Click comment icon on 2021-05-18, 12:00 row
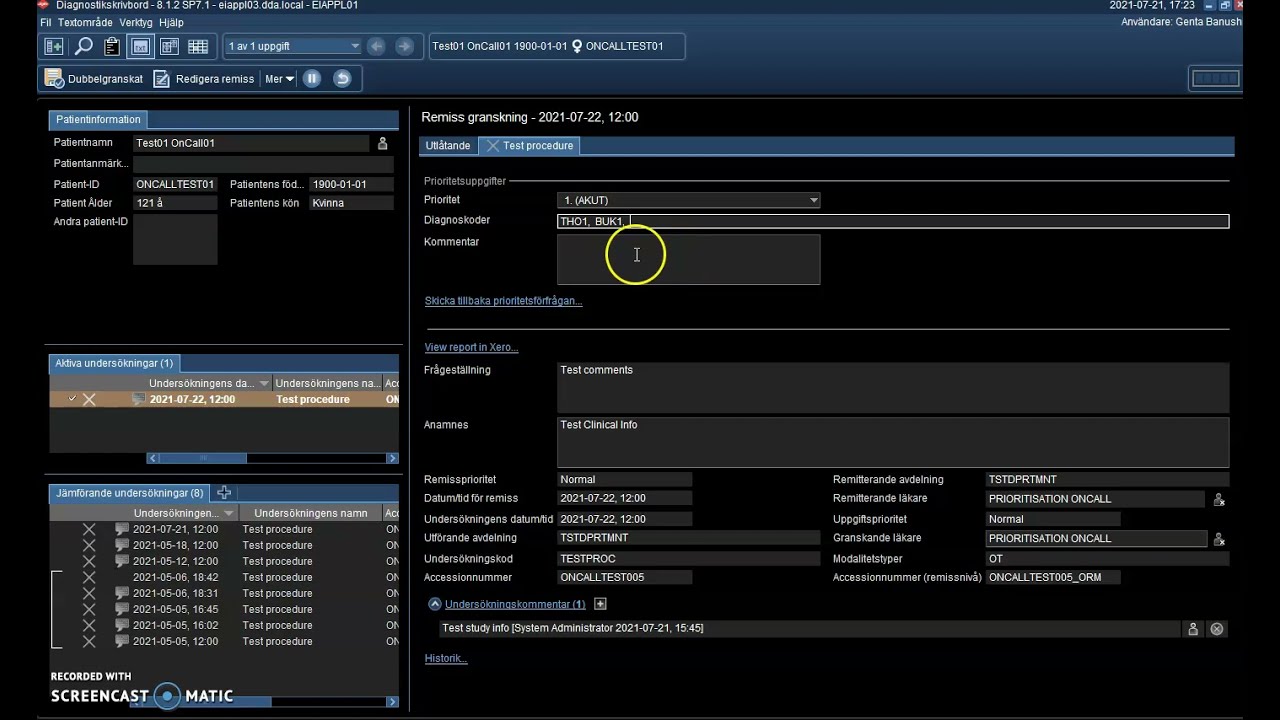The image size is (1280, 720). (122, 545)
